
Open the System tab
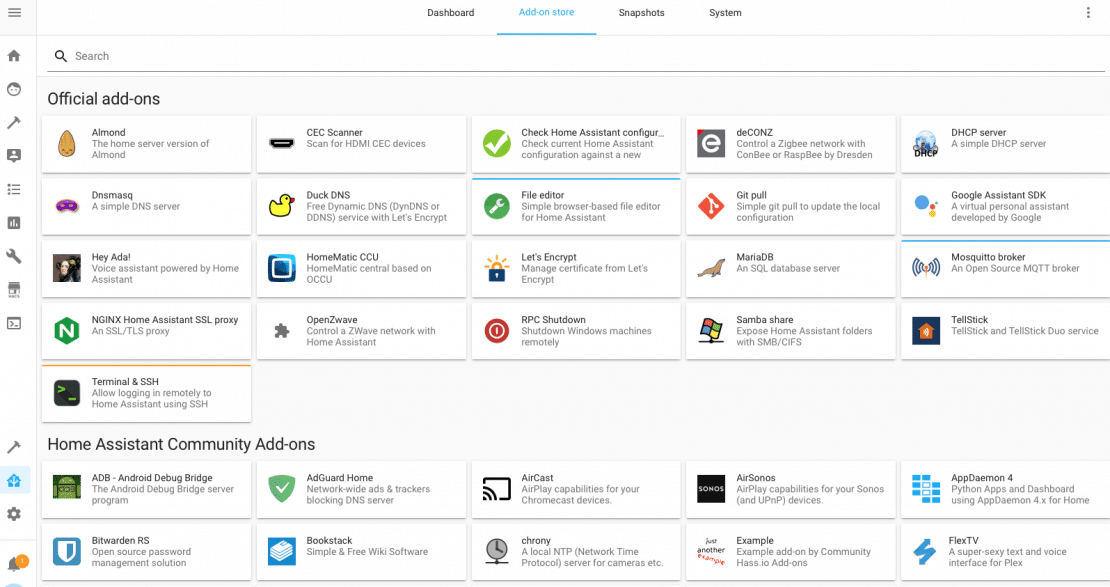725,13
